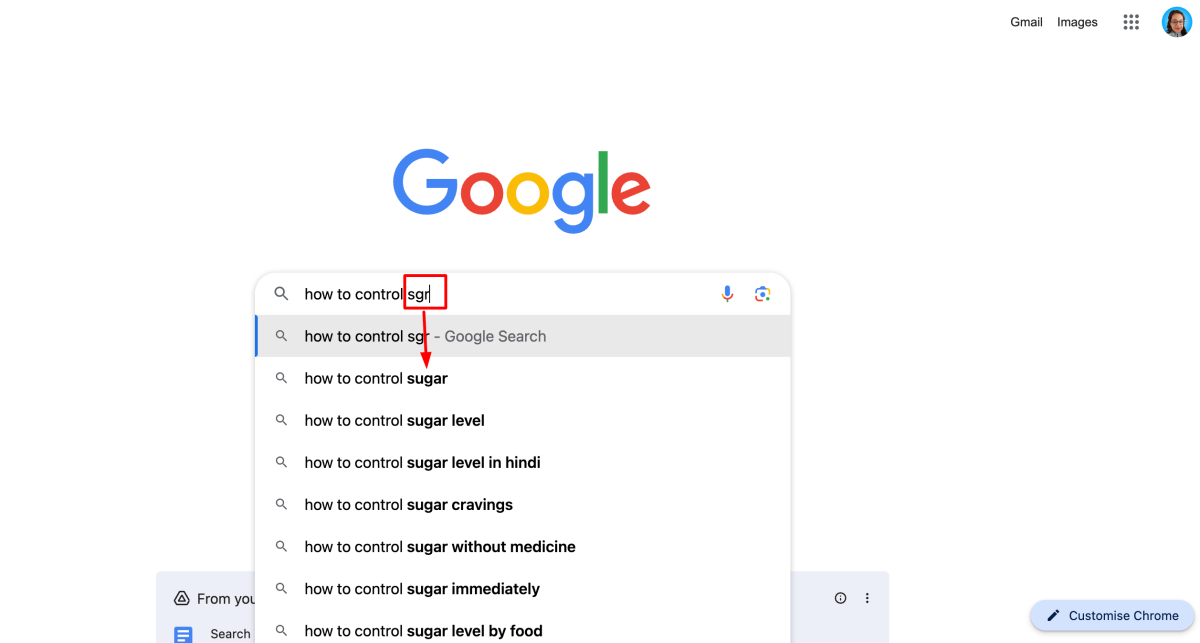Select the "how to control sgr - Google Search" row
The image size is (1200, 643).
425,336
